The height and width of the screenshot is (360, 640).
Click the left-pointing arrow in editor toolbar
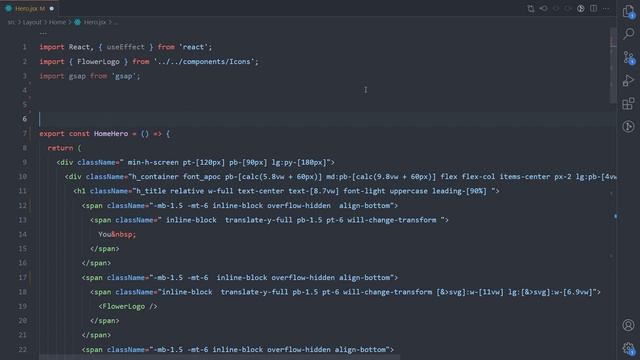[x=544, y=9]
